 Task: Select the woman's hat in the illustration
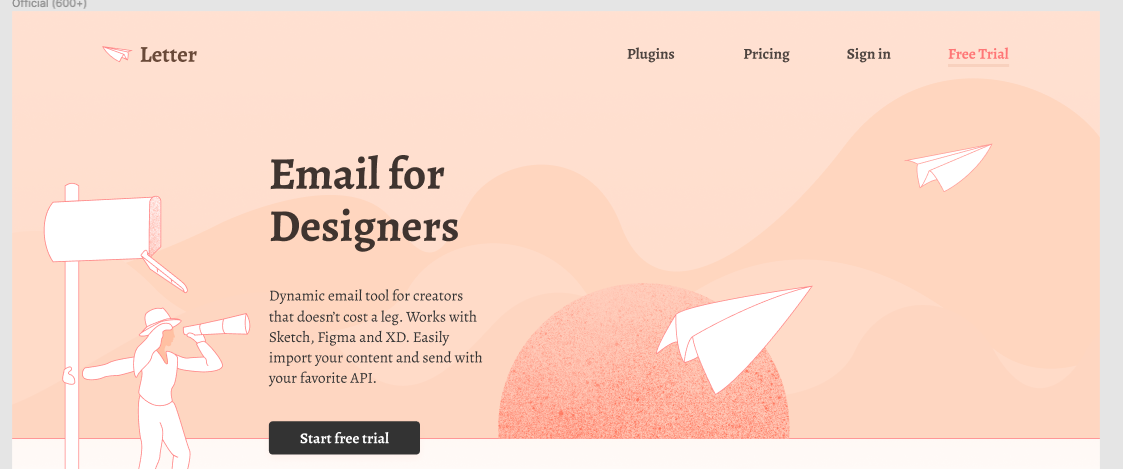[x=159, y=321]
